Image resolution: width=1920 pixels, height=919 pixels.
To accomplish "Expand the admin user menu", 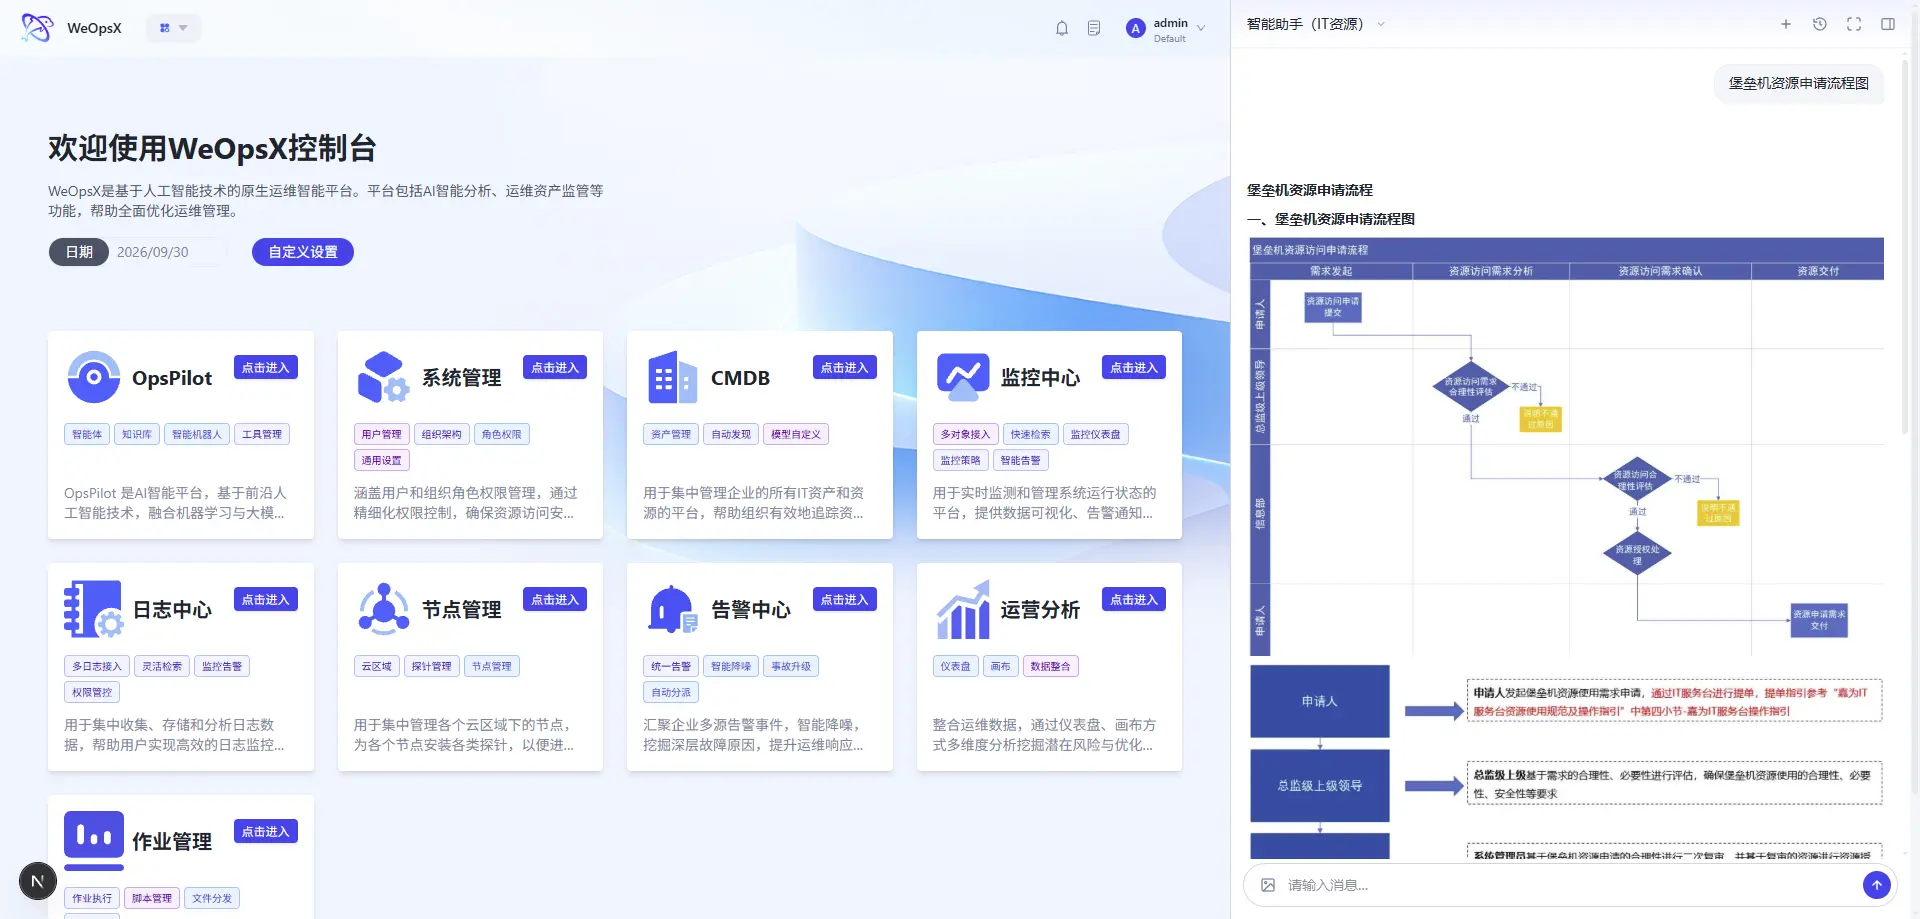I will [1166, 29].
